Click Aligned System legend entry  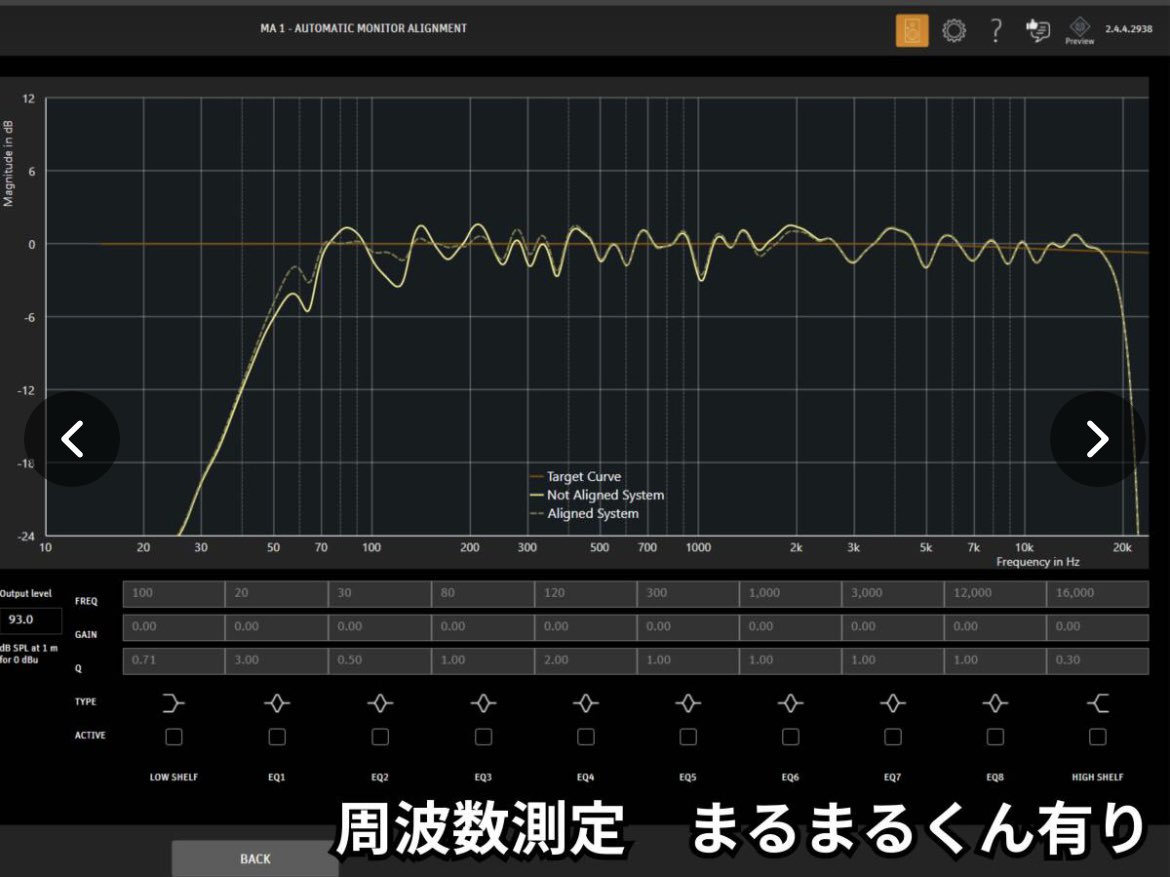point(584,514)
